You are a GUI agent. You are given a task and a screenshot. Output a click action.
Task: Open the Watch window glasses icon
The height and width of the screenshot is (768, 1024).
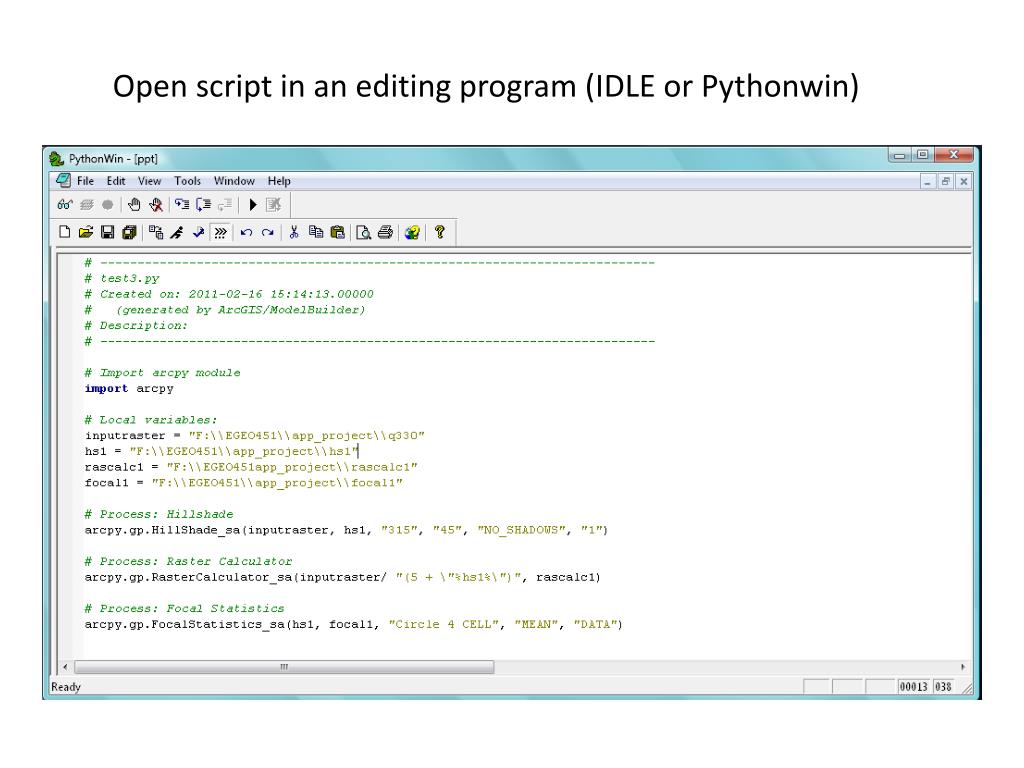pos(65,205)
